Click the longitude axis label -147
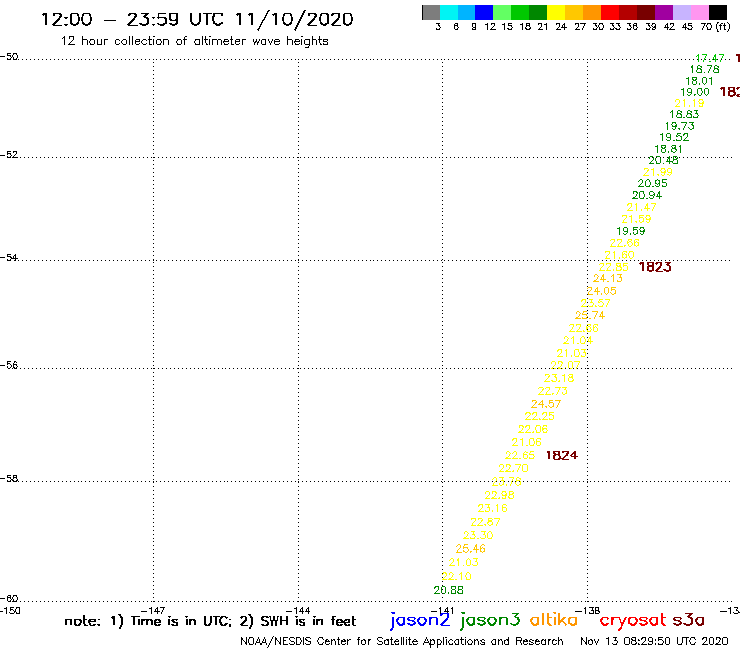This screenshot has height=650, width=740. coord(153,610)
